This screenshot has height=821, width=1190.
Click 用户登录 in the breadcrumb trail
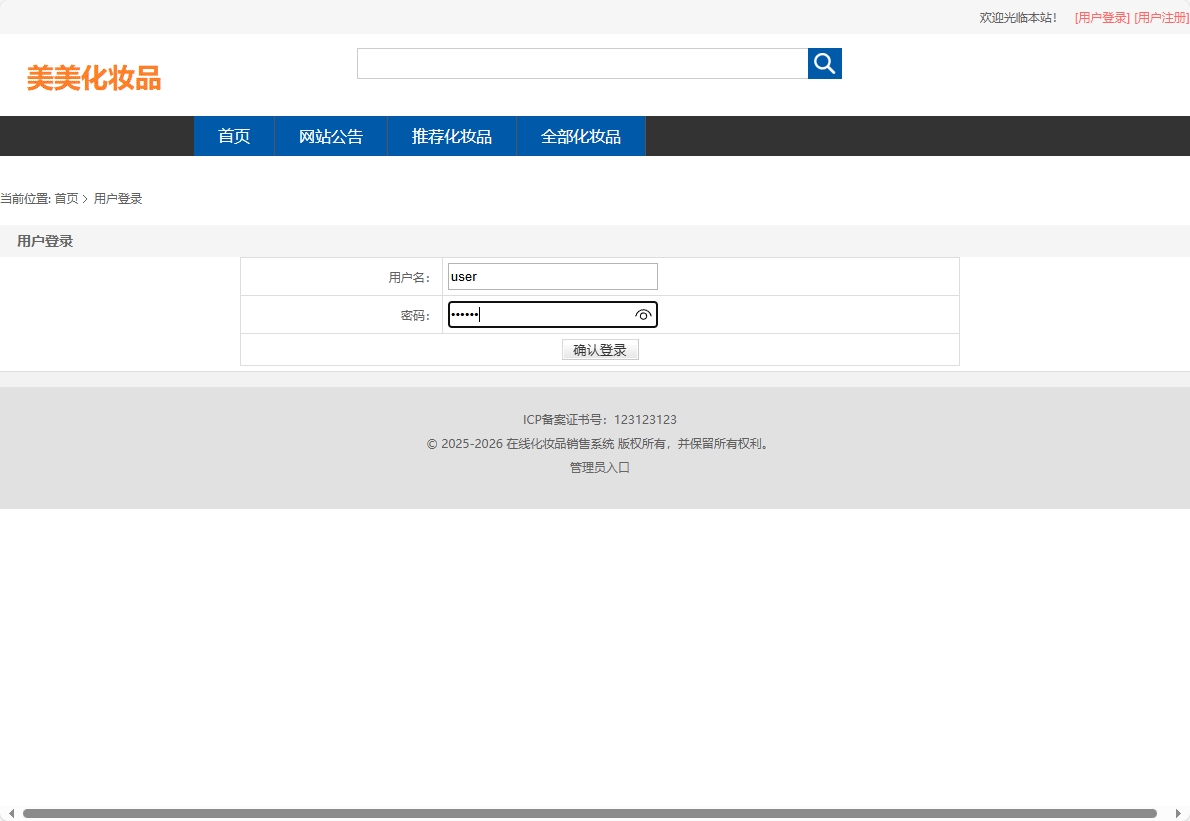(118, 198)
